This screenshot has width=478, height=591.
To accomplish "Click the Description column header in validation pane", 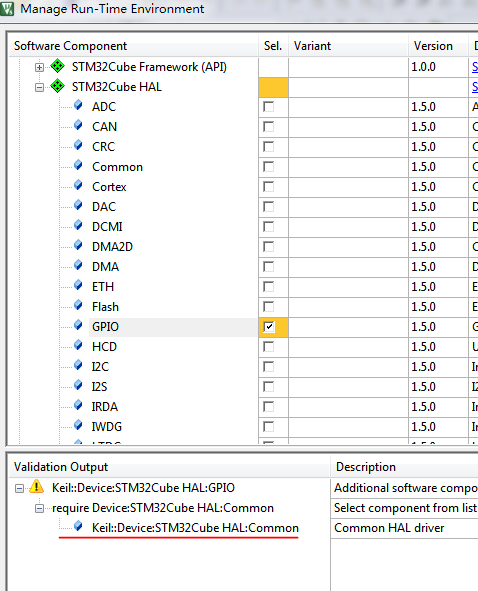I will click(x=404, y=467).
